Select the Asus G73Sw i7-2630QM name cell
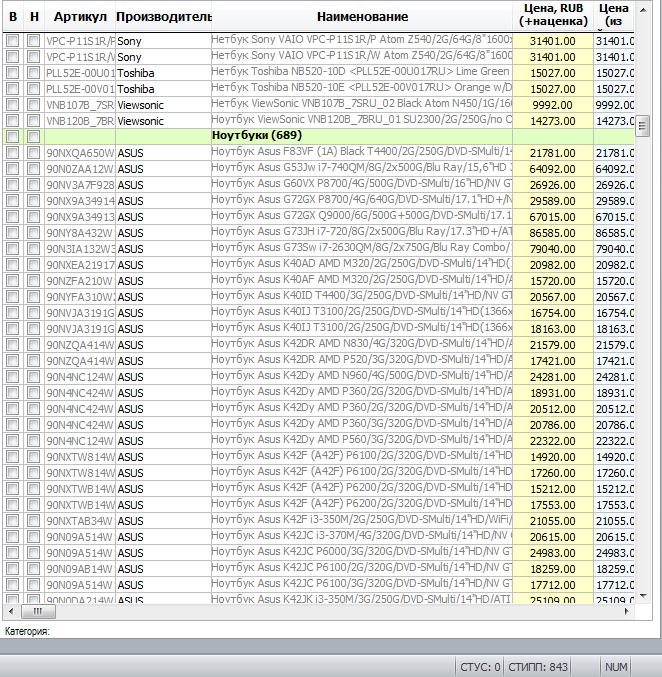Screen dimensions: 662x677 pos(362,248)
